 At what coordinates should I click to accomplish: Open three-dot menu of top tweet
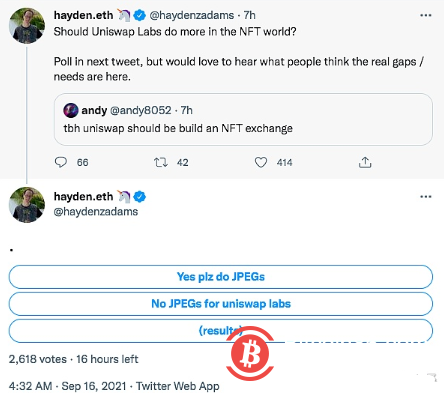point(426,15)
